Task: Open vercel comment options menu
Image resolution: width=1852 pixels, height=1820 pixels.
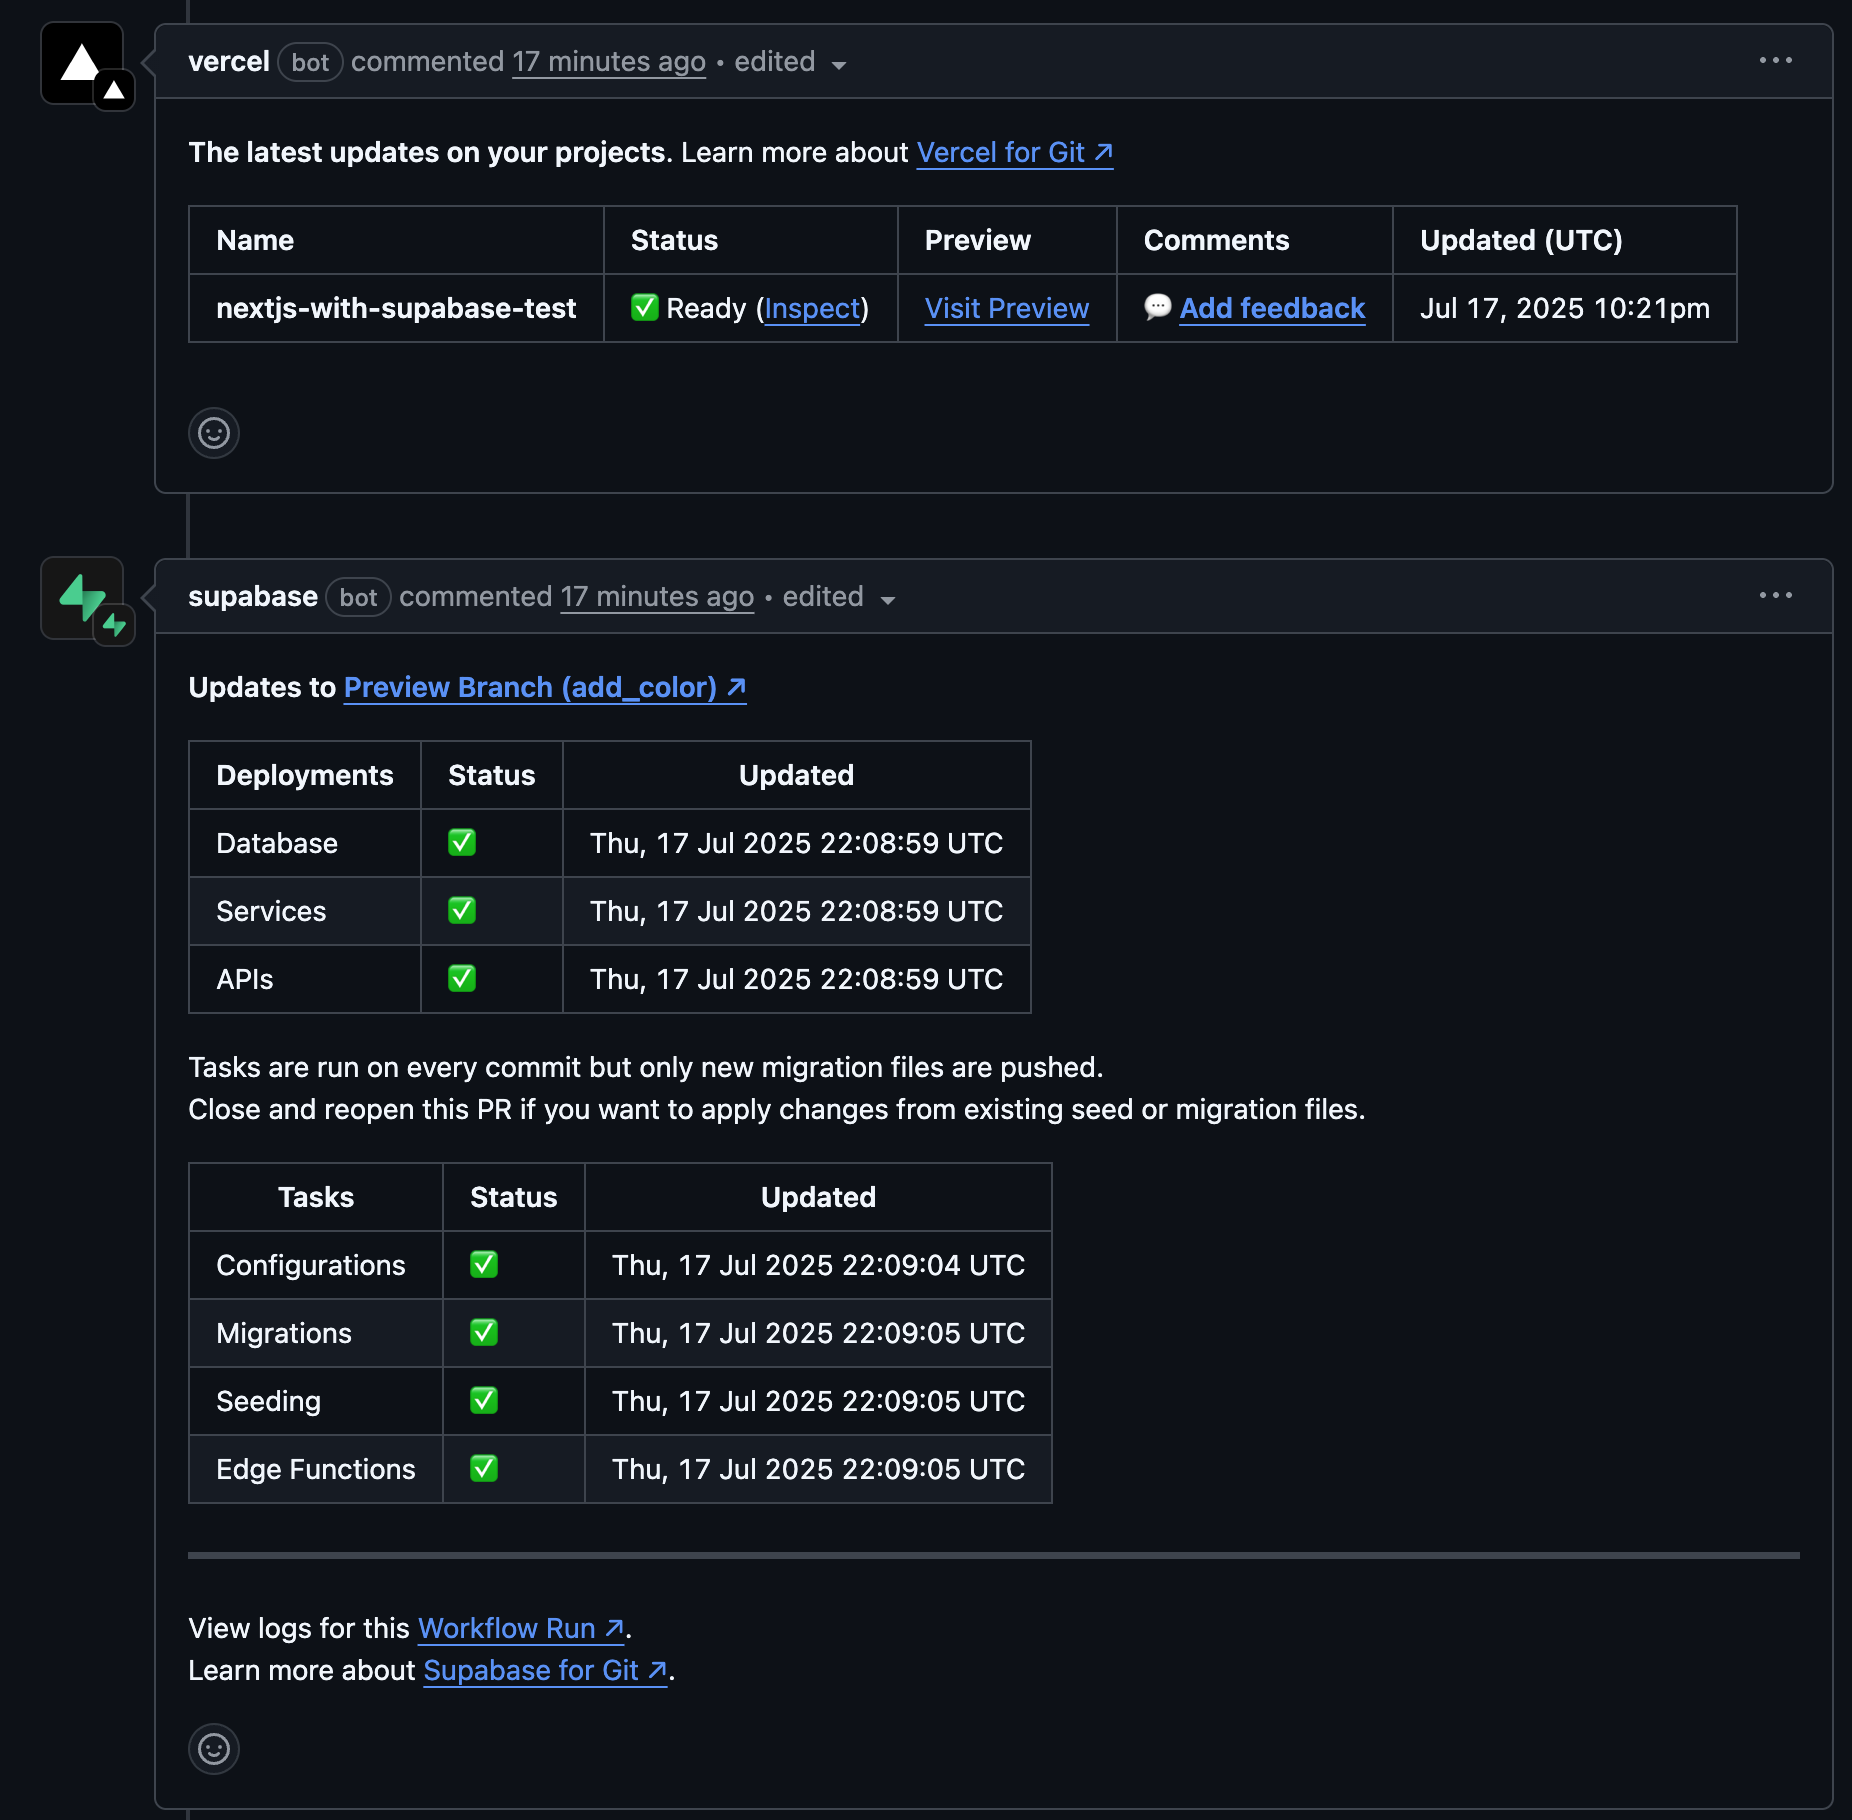Action: 1776,61
